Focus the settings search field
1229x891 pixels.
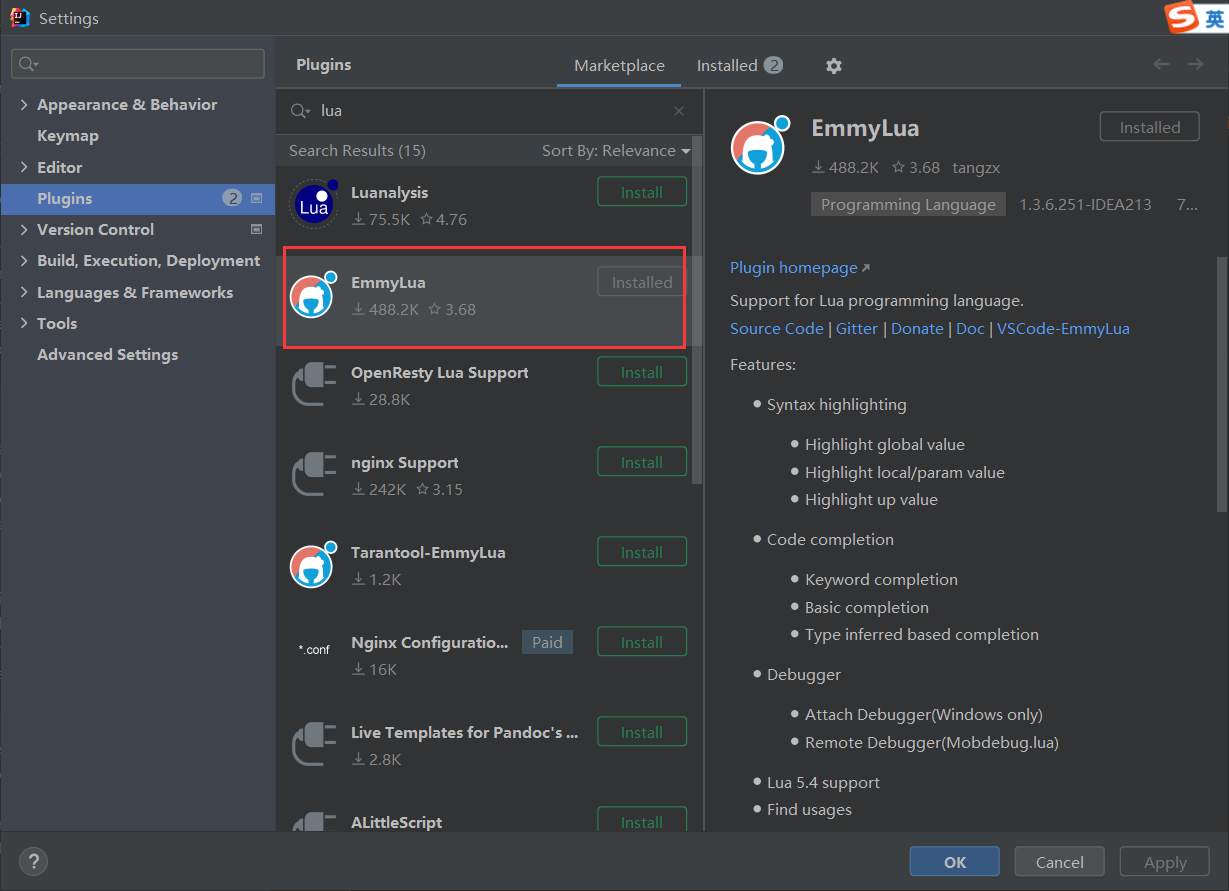click(138, 64)
